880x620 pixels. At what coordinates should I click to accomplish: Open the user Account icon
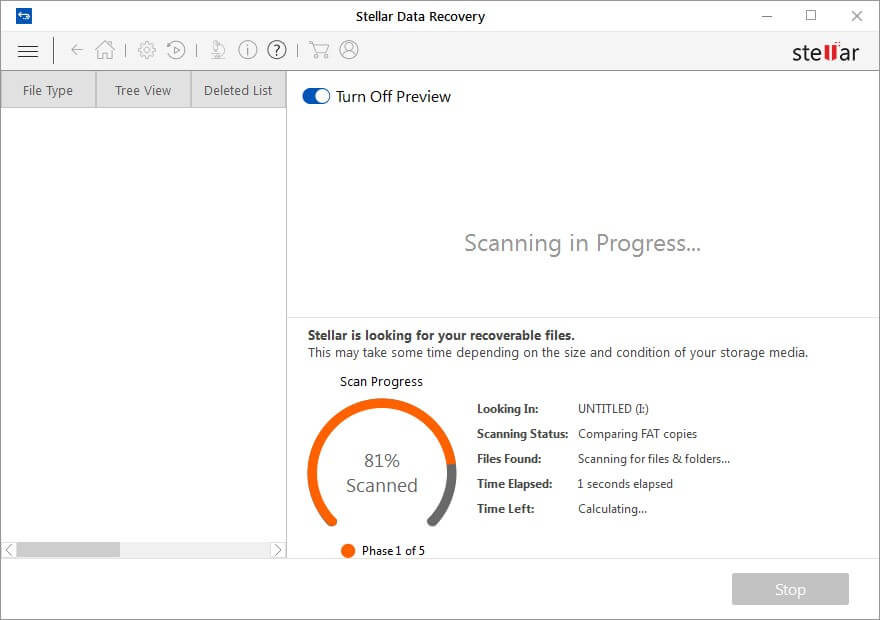pos(349,49)
